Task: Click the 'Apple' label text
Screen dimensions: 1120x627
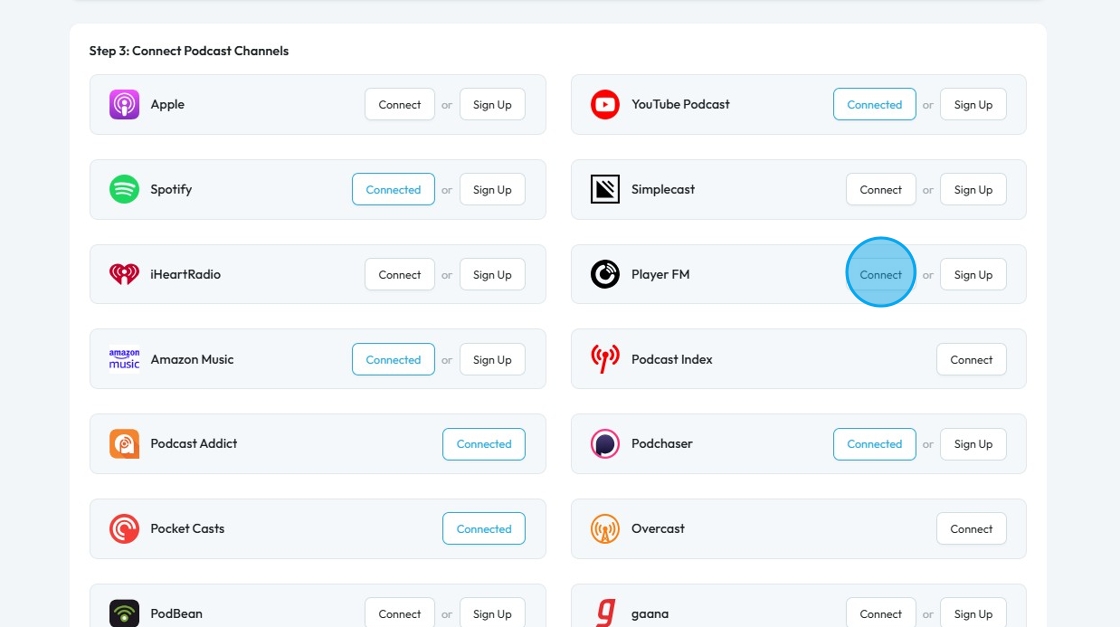Action: (167, 104)
